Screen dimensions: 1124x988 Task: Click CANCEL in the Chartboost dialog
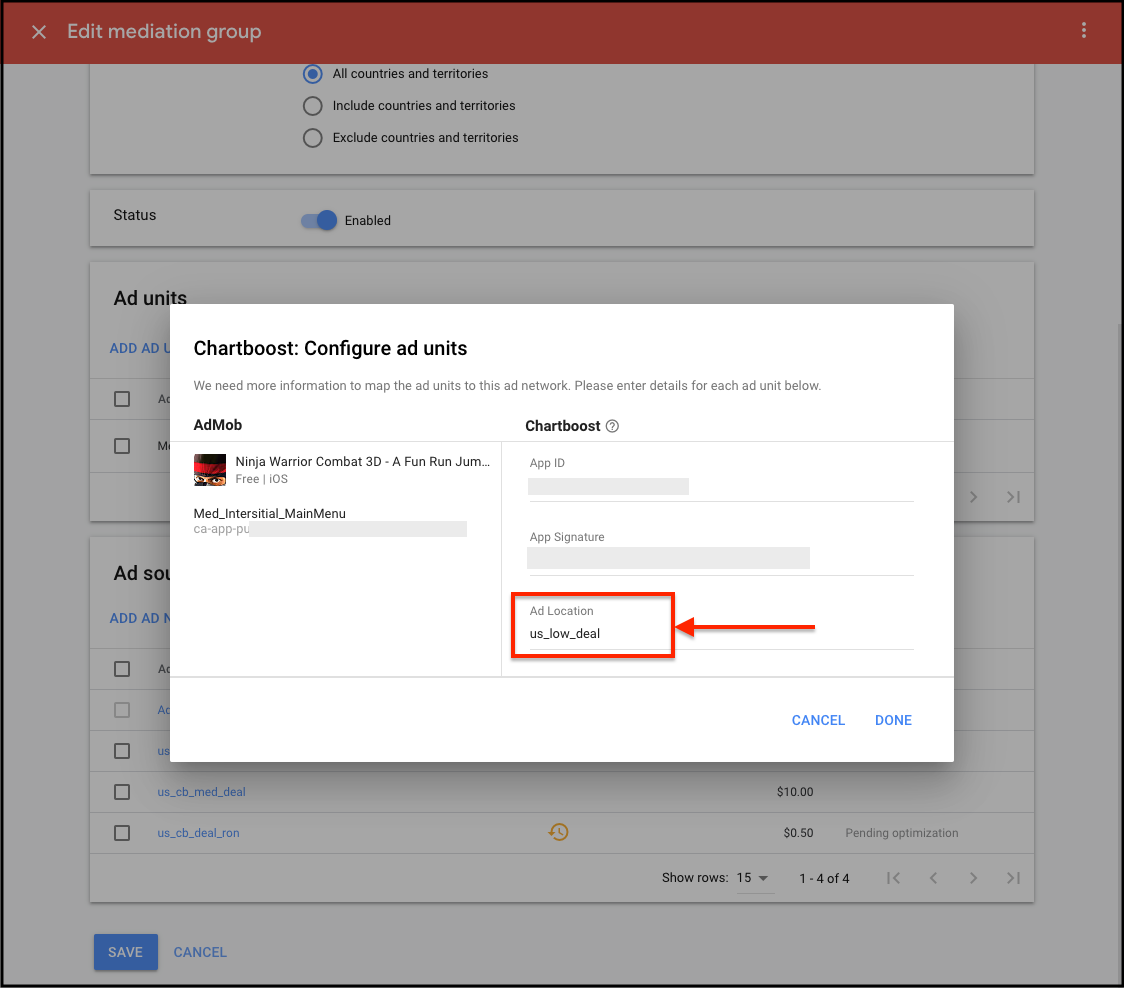(818, 720)
